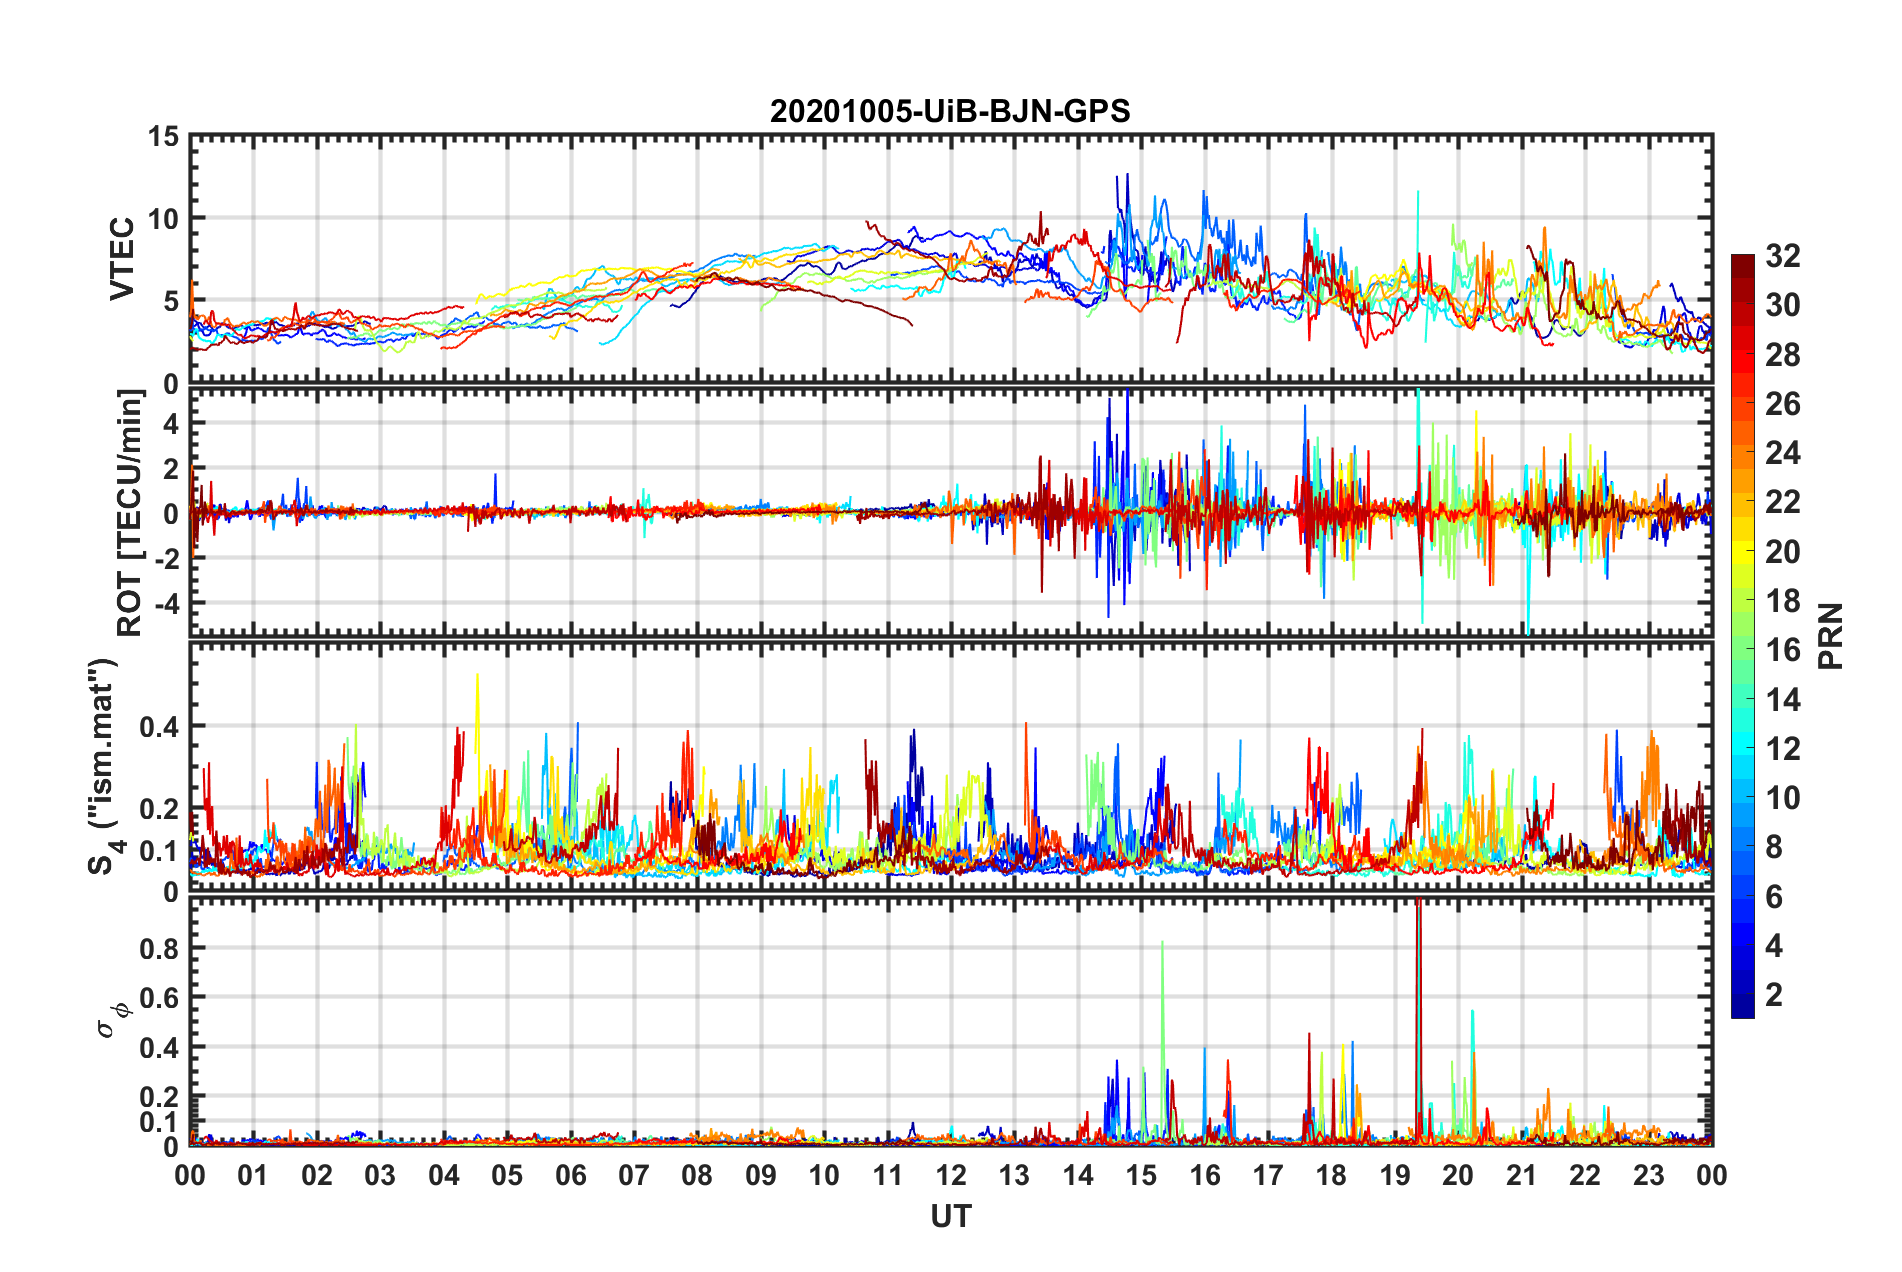The width and height of the screenshot is (1902, 1272).
Task: Click colorbar tick value 8
Action: 1774,847
